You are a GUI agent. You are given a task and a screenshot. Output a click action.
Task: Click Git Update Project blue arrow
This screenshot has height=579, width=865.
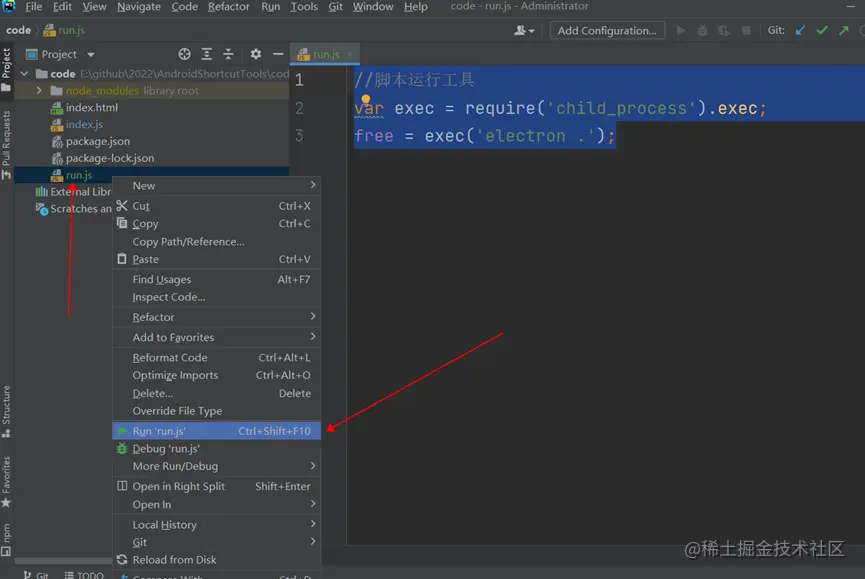tap(800, 30)
